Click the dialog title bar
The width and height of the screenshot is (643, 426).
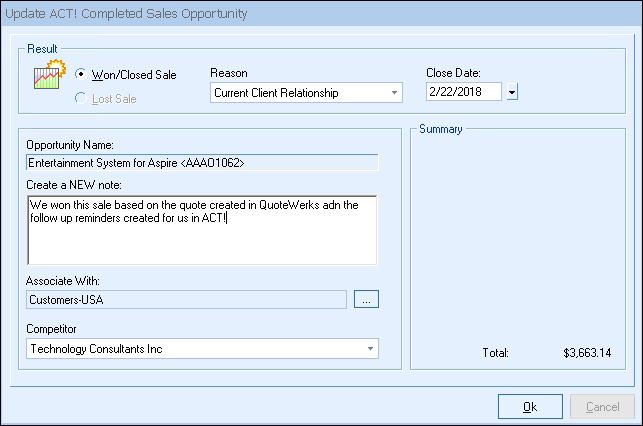point(320,14)
